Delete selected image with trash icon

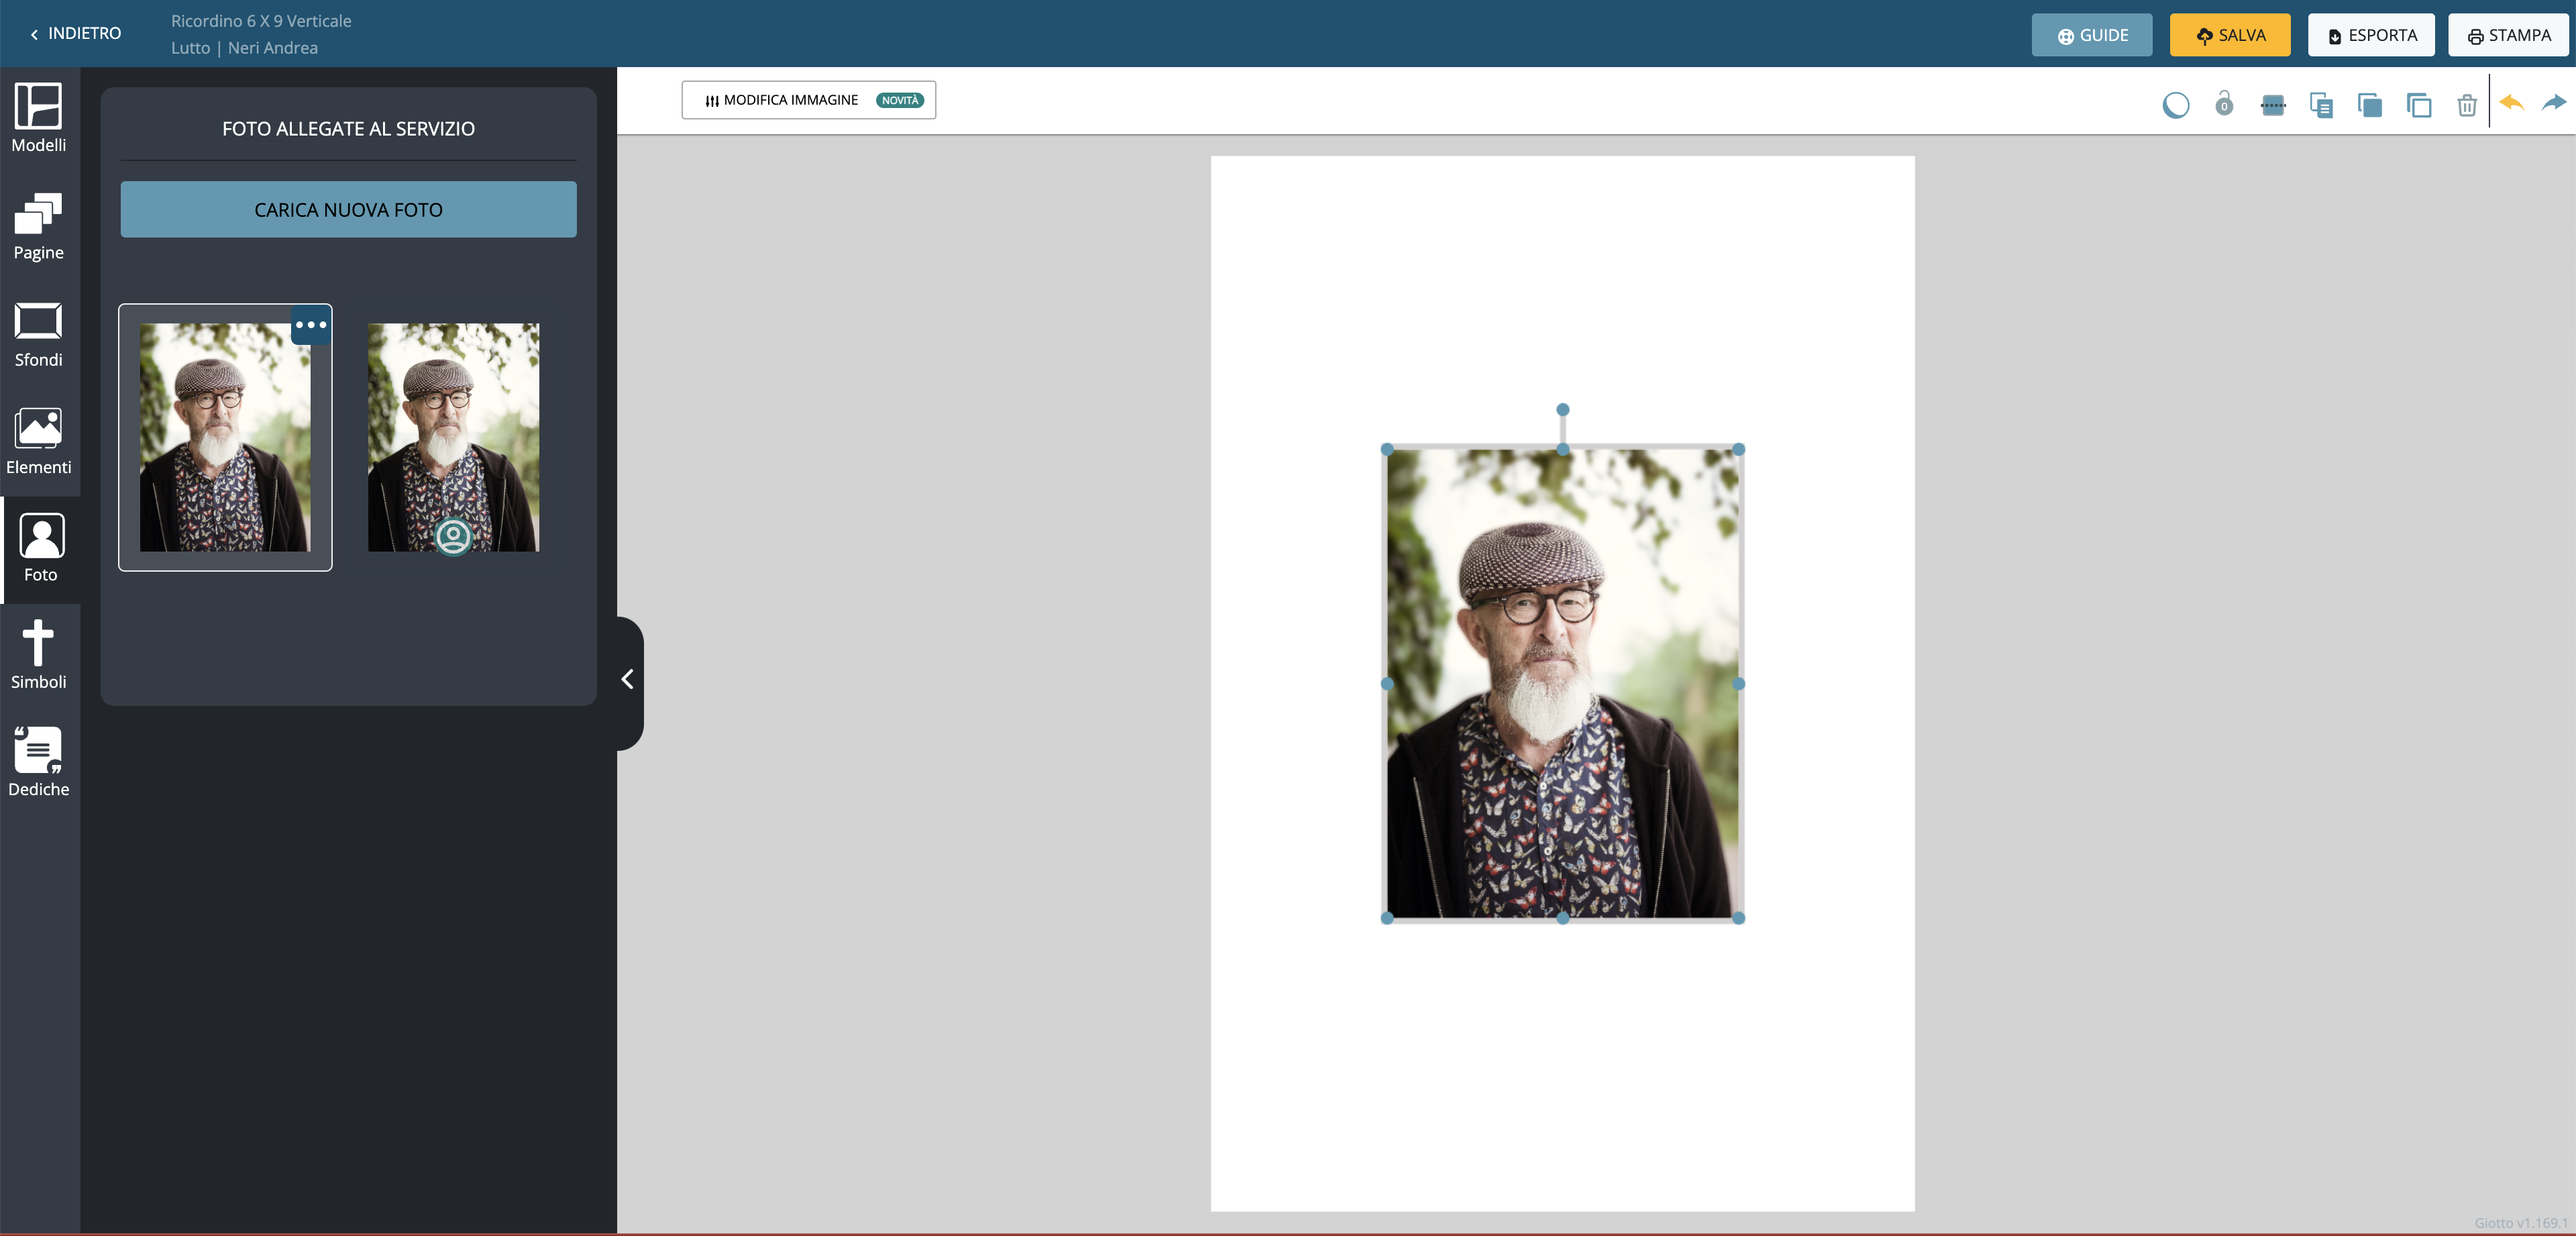(x=2467, y=105)
